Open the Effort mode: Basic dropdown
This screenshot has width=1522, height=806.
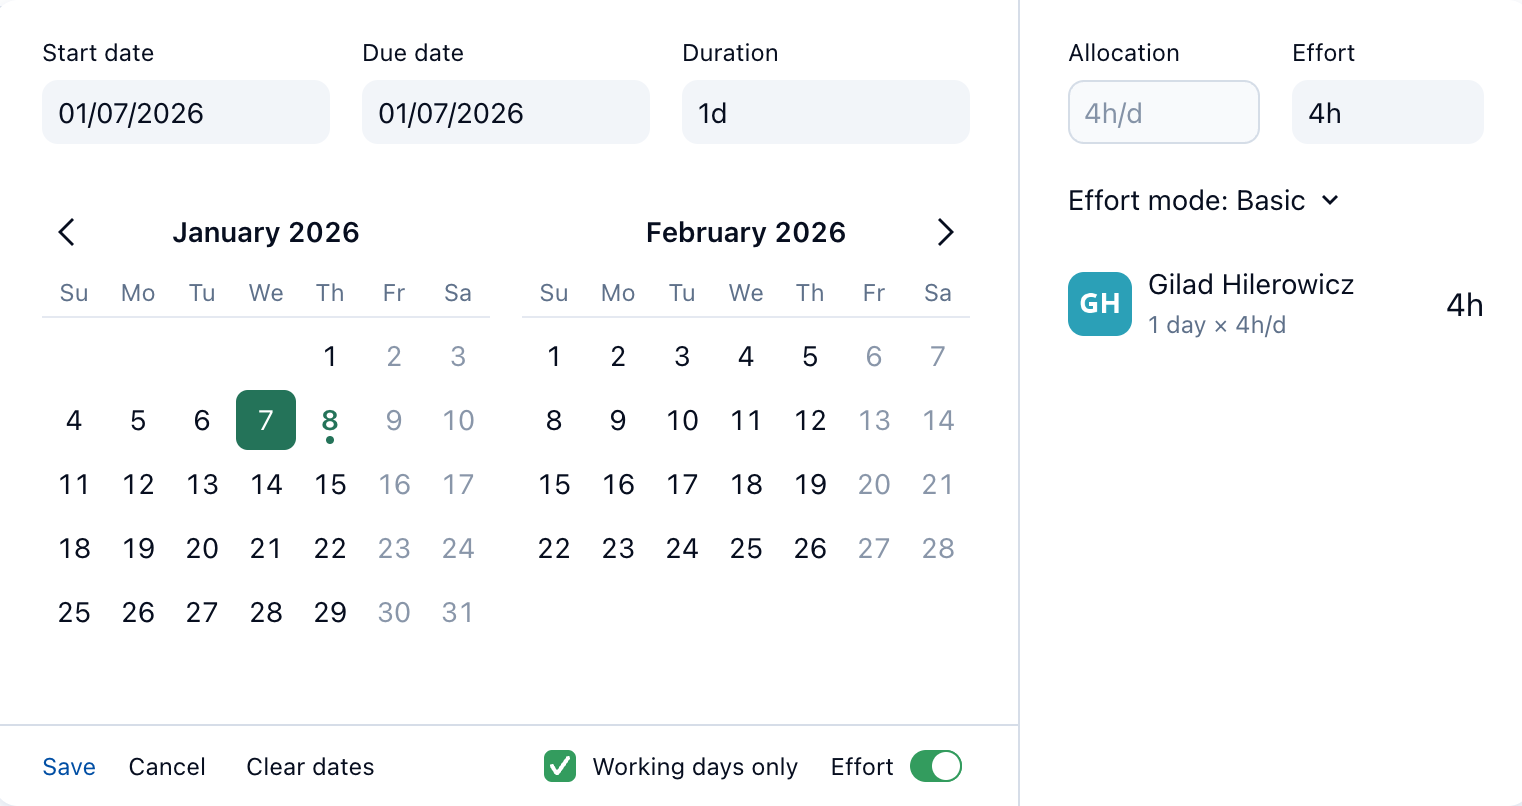1203,201
